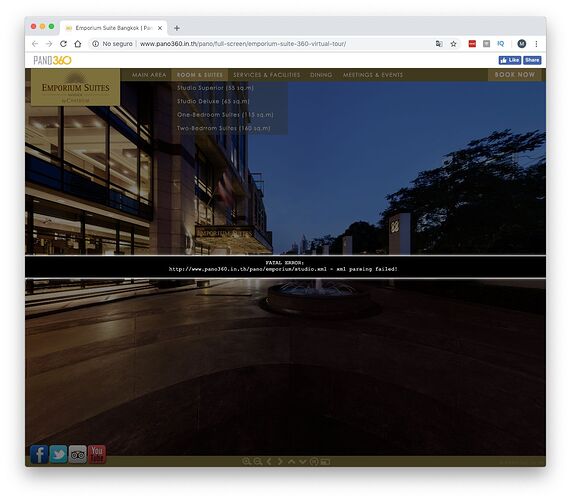Click the Facebook Like button

(x=510, y=60)
